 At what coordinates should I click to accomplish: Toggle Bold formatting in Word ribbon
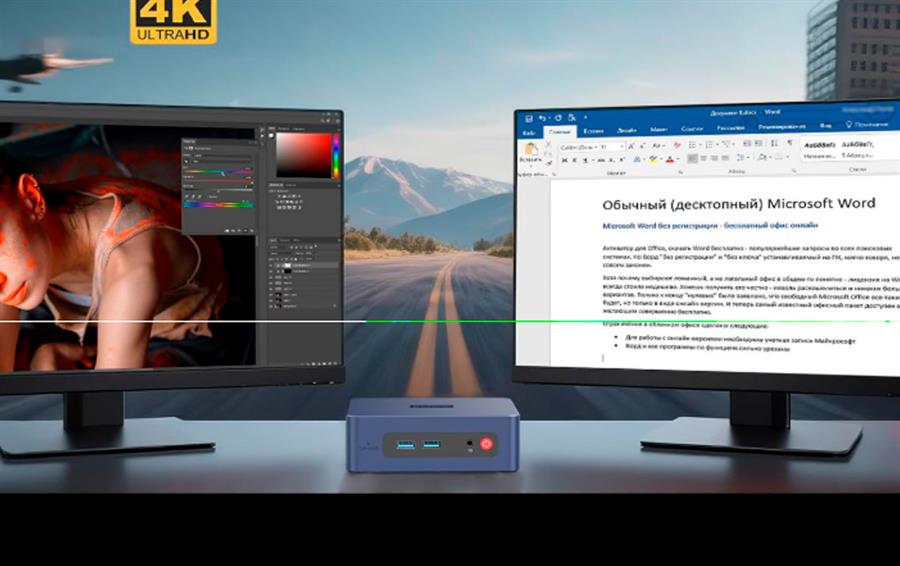[x=564, y=159]
